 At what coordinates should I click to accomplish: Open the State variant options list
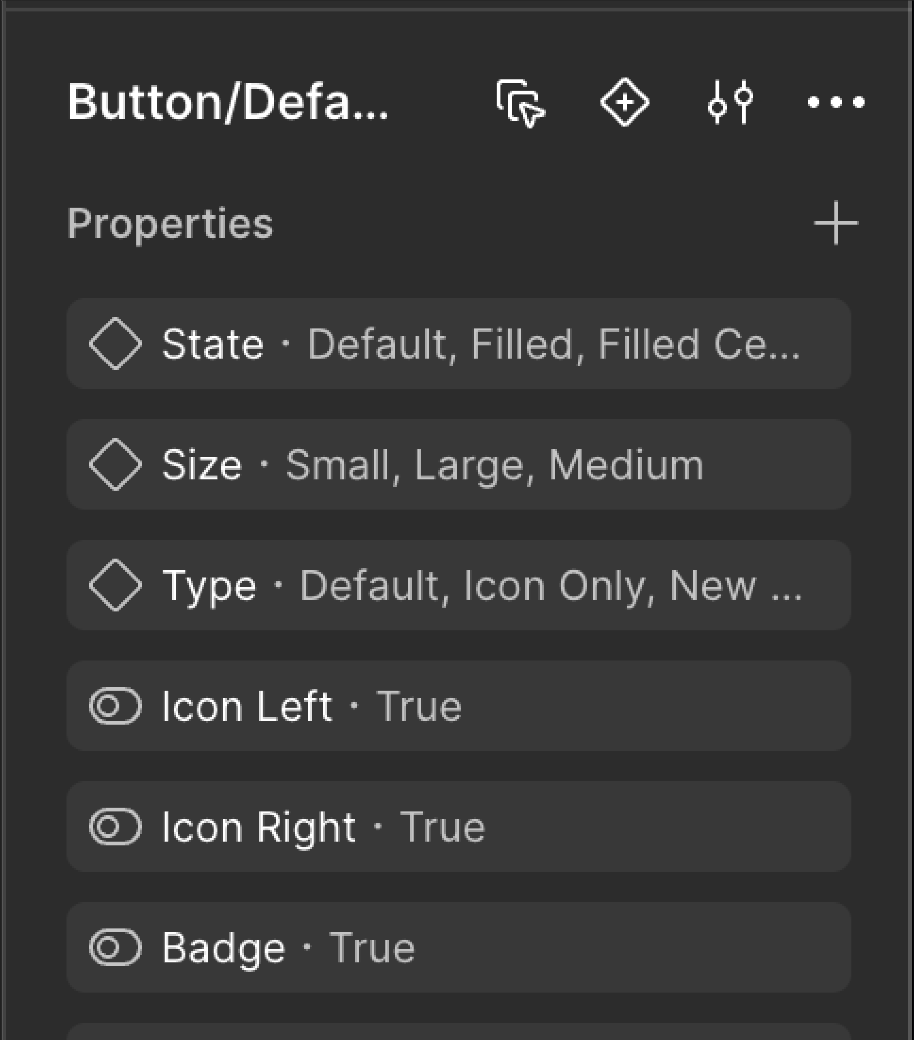(457, 343)
